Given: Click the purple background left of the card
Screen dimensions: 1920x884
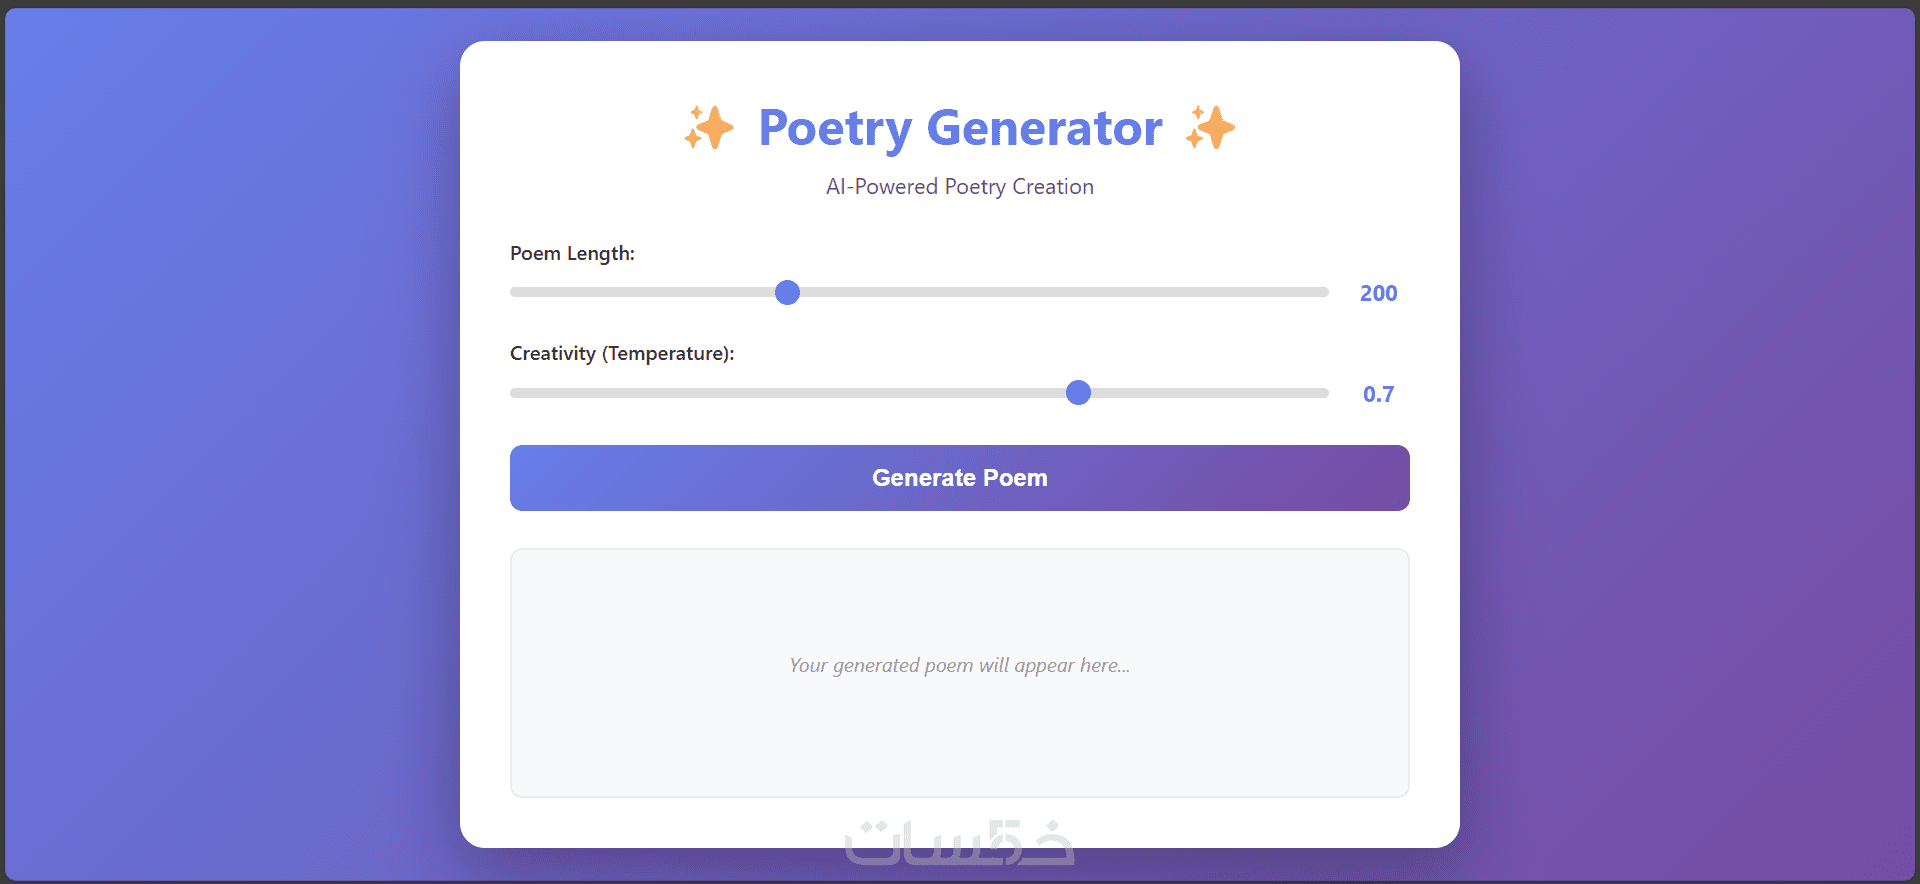Looking at the screenshot, I should pos(230,440).
